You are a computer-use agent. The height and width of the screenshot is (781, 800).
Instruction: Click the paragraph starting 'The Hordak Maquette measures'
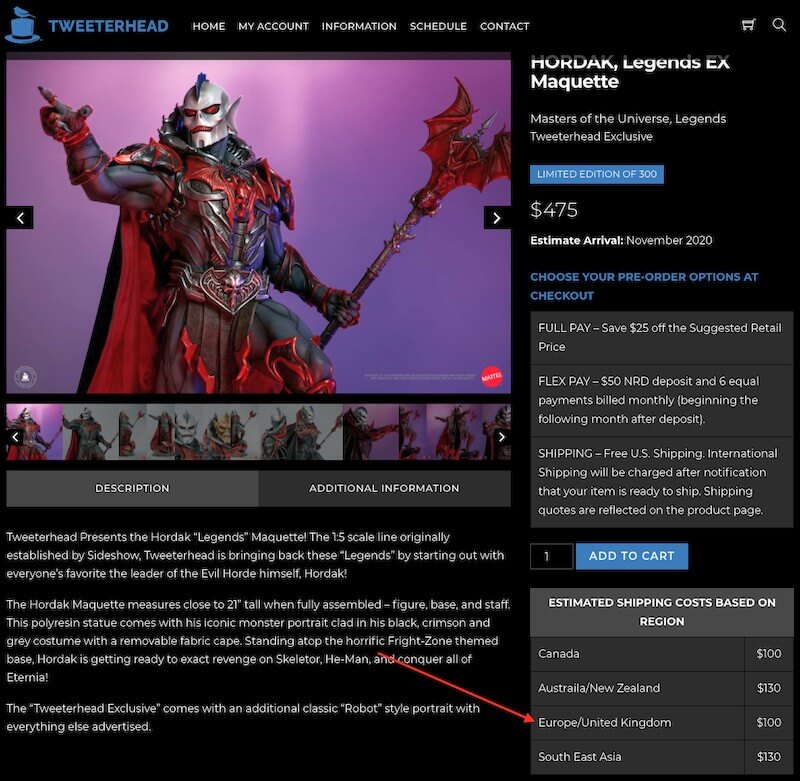pyautogui.click(x=258, y=641)
